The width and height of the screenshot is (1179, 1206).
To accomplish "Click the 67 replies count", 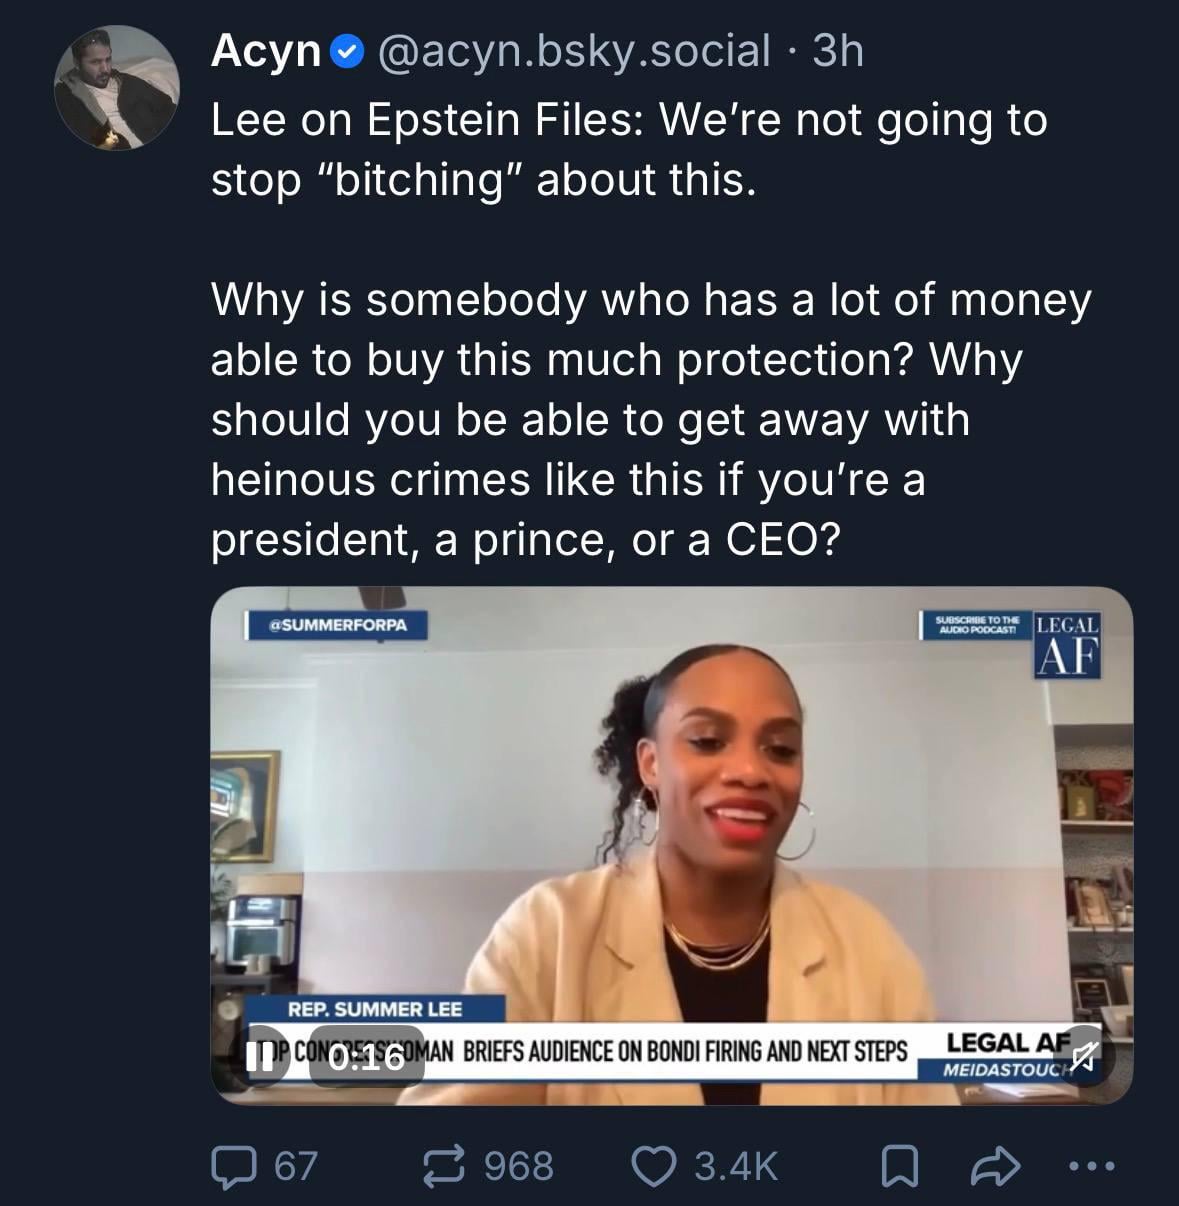I will pos(295,1166).
